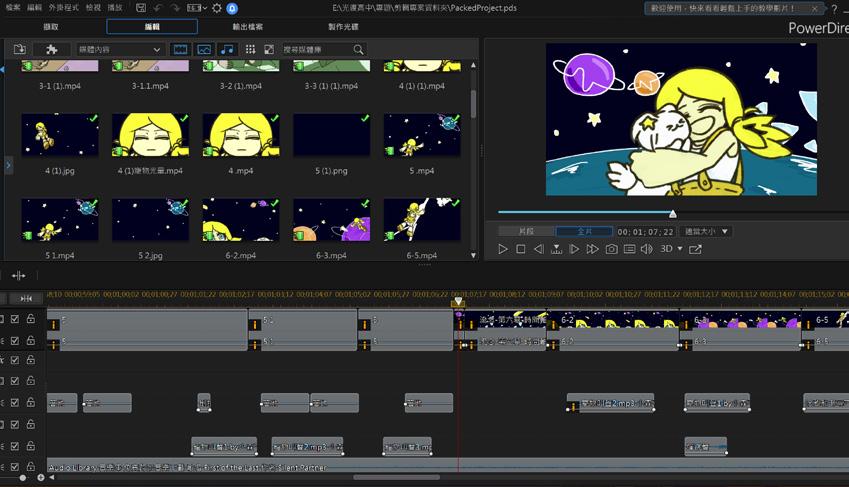The image size is (849, 487).
Task: Click the split-arrows tool above the timeline
Action: pyautogui.click(x=18, y=276)
